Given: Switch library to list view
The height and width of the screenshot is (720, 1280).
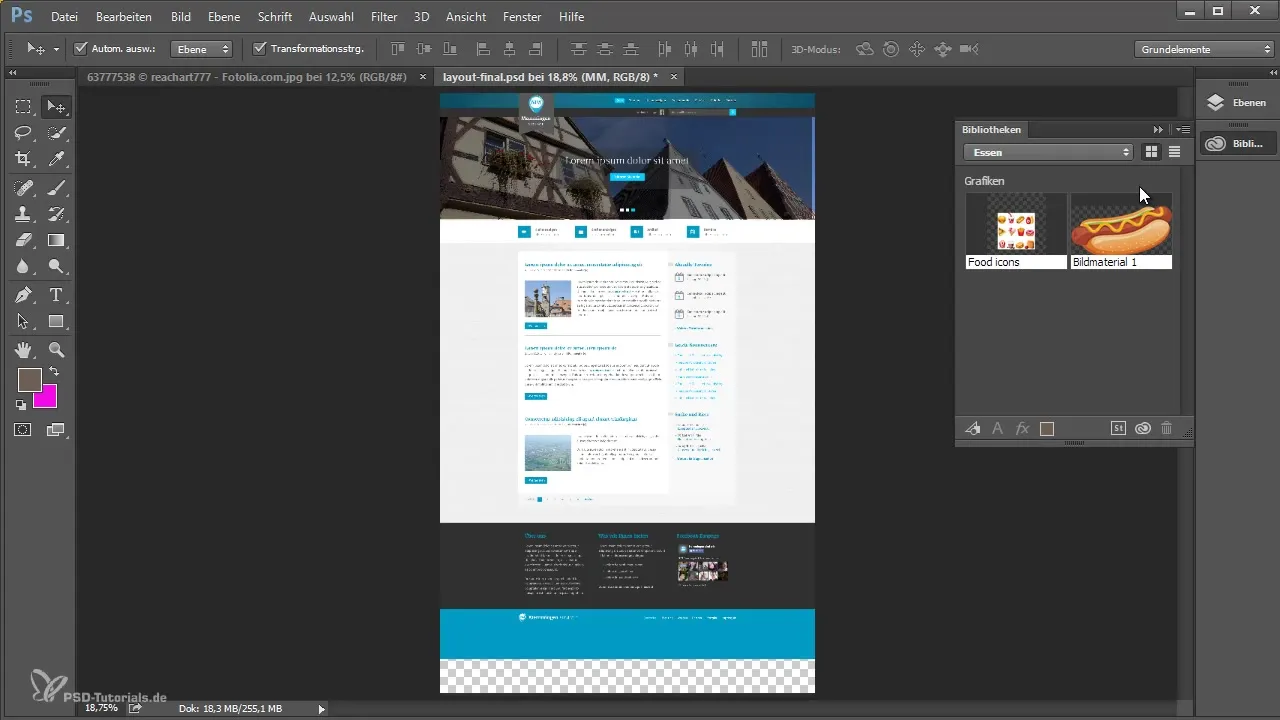Looking at the screenshot, I should pos(1174,152).
